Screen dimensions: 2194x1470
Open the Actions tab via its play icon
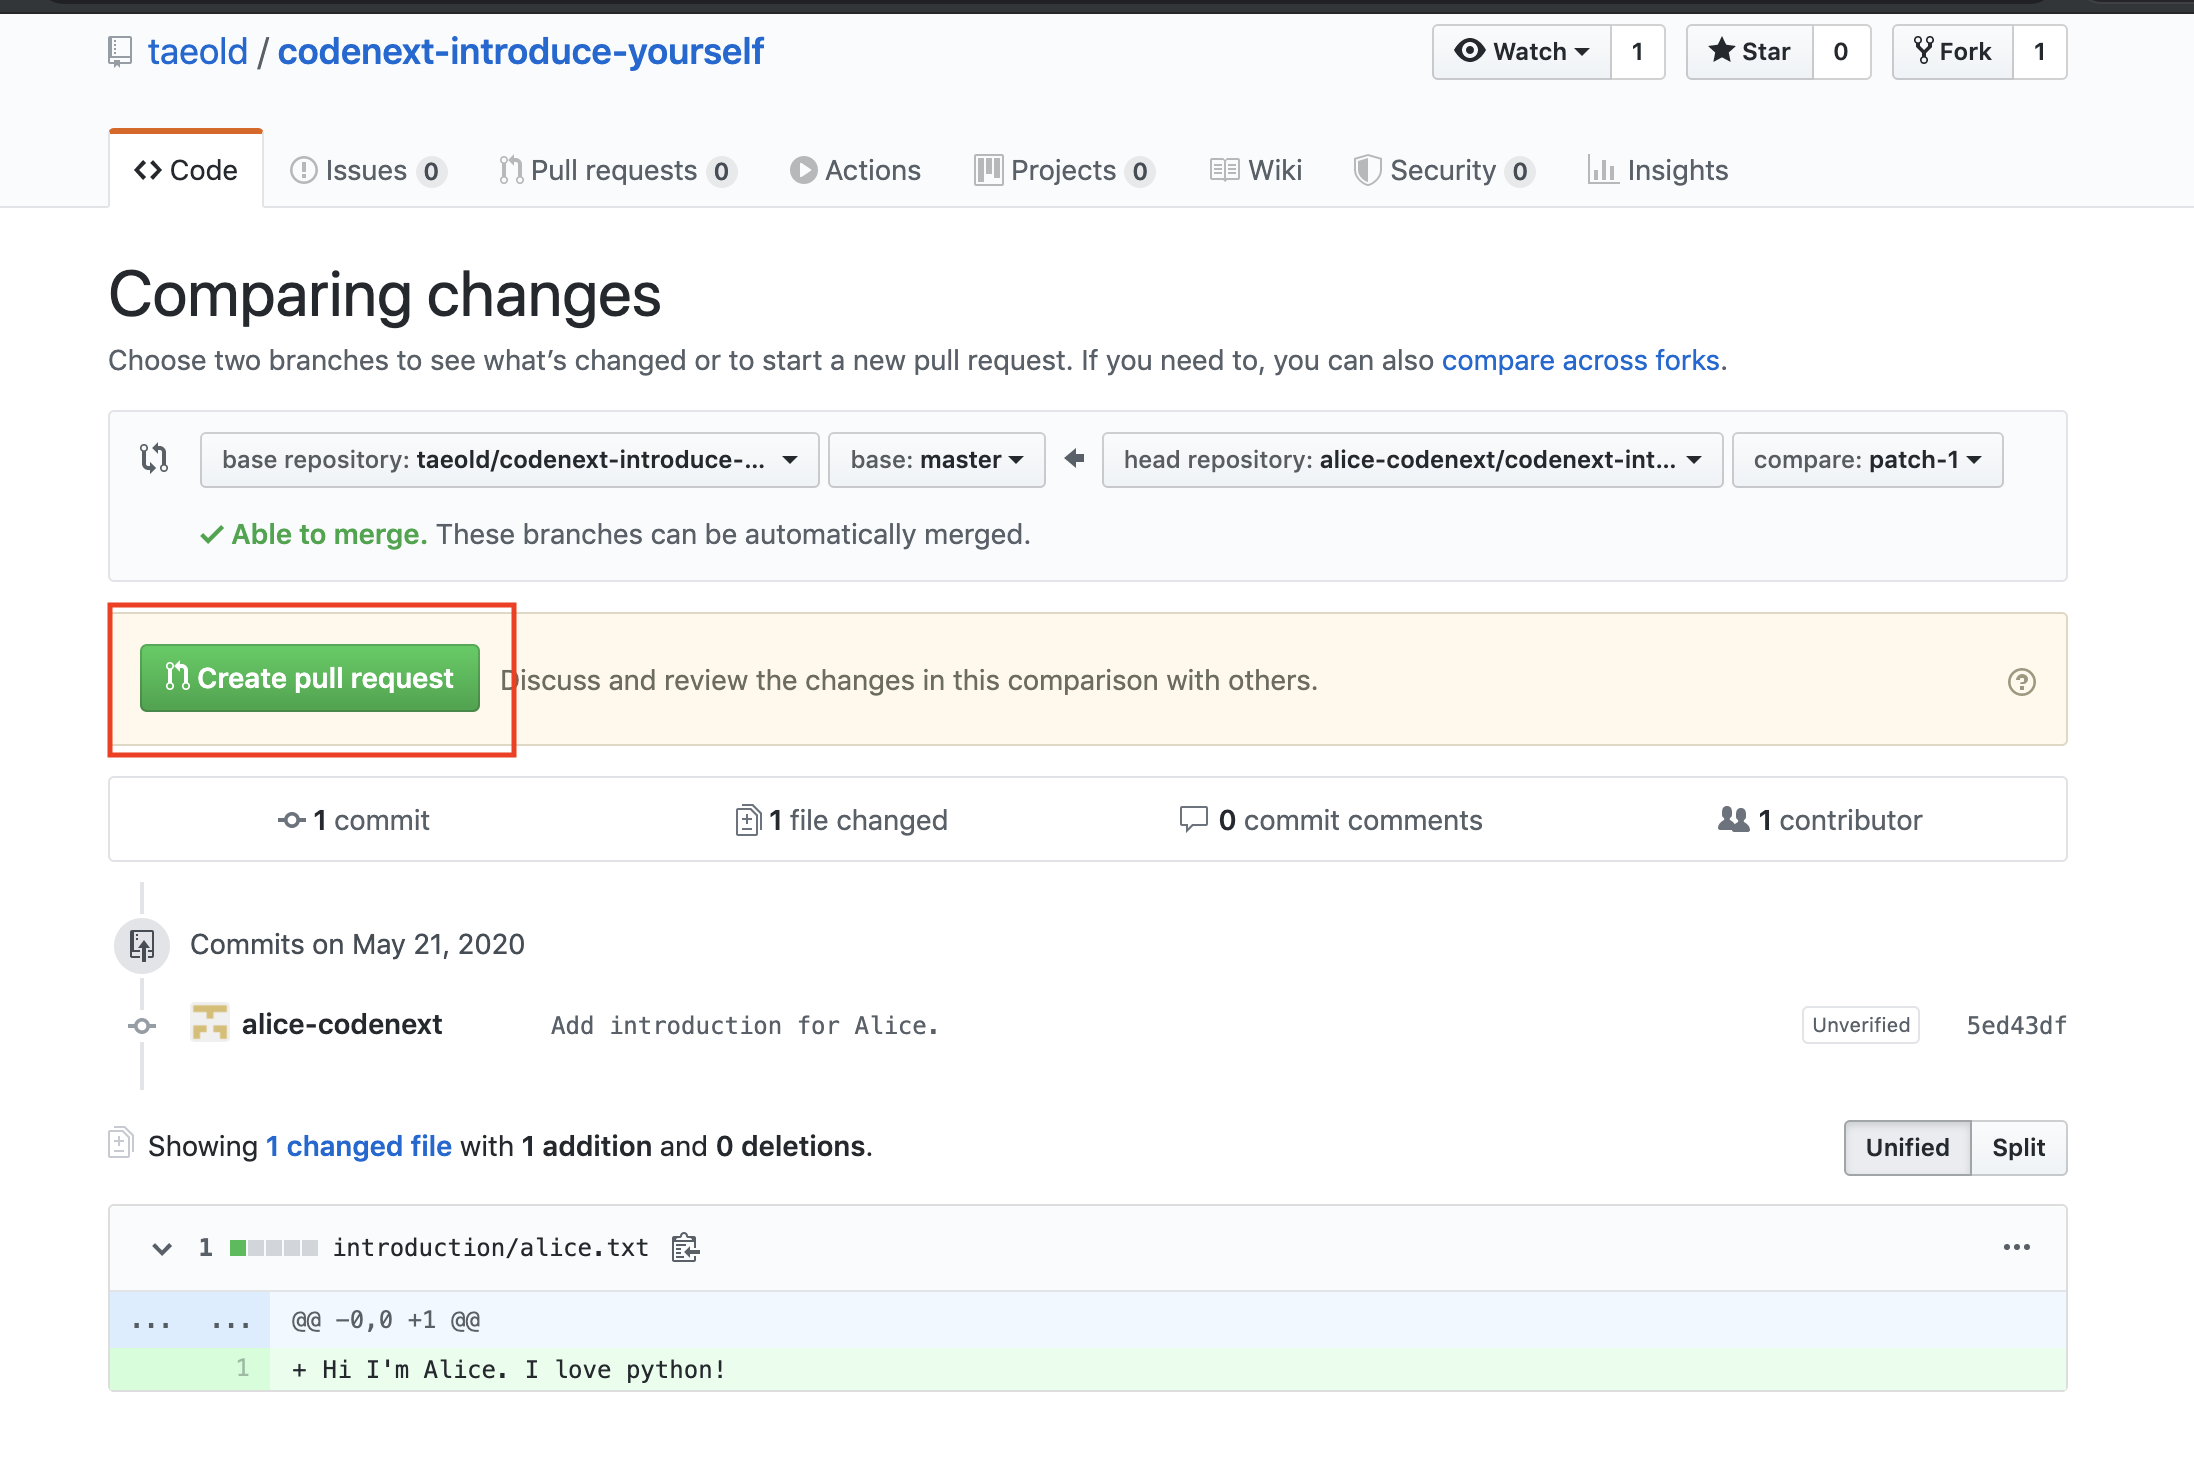click(x=803, y=170)
